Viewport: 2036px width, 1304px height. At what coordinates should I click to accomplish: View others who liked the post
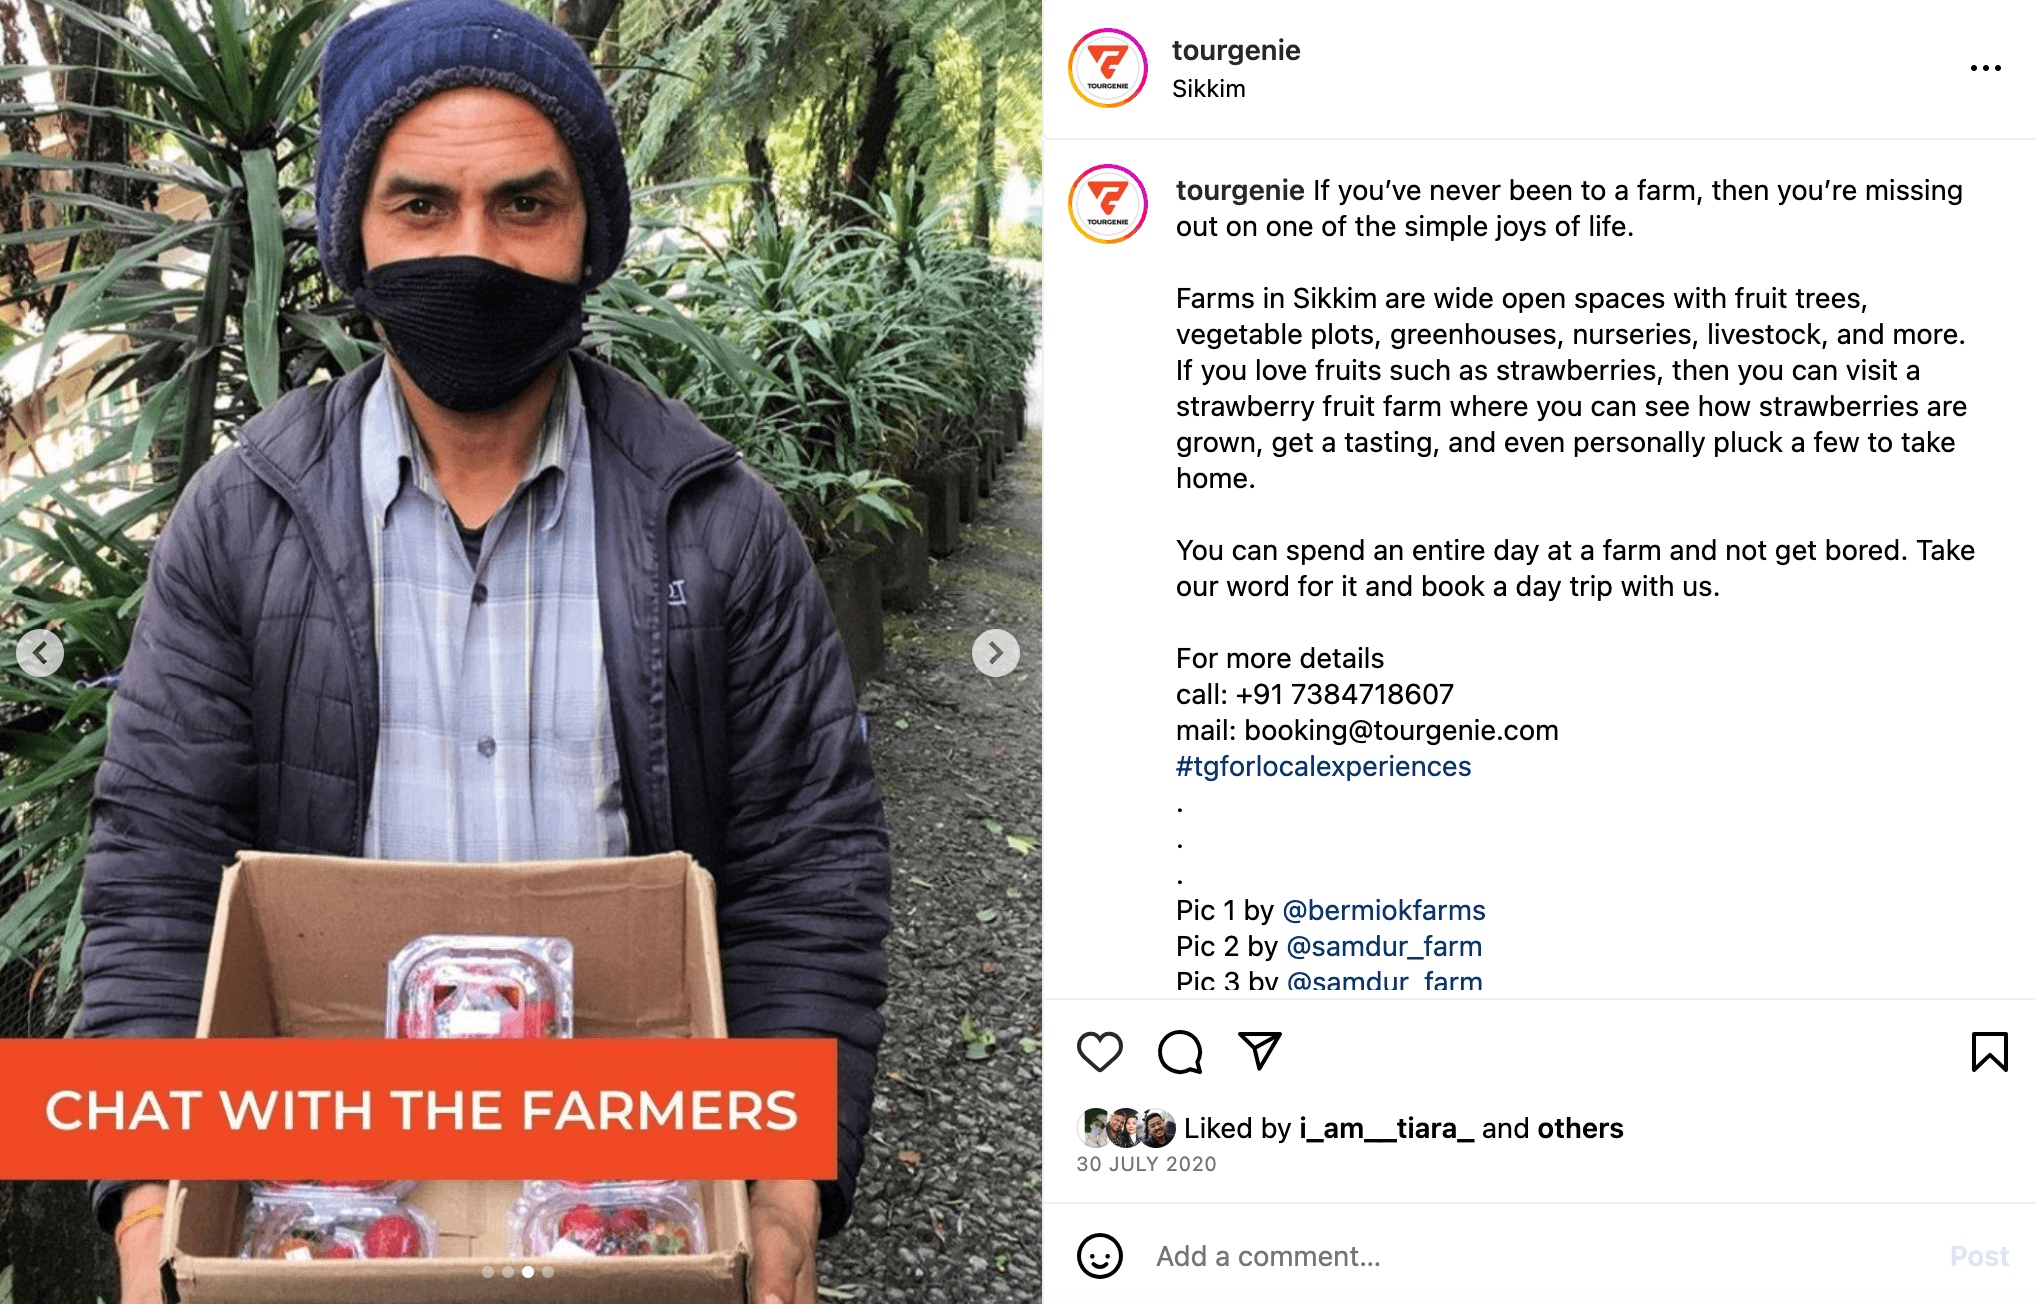(1580, 1128)
